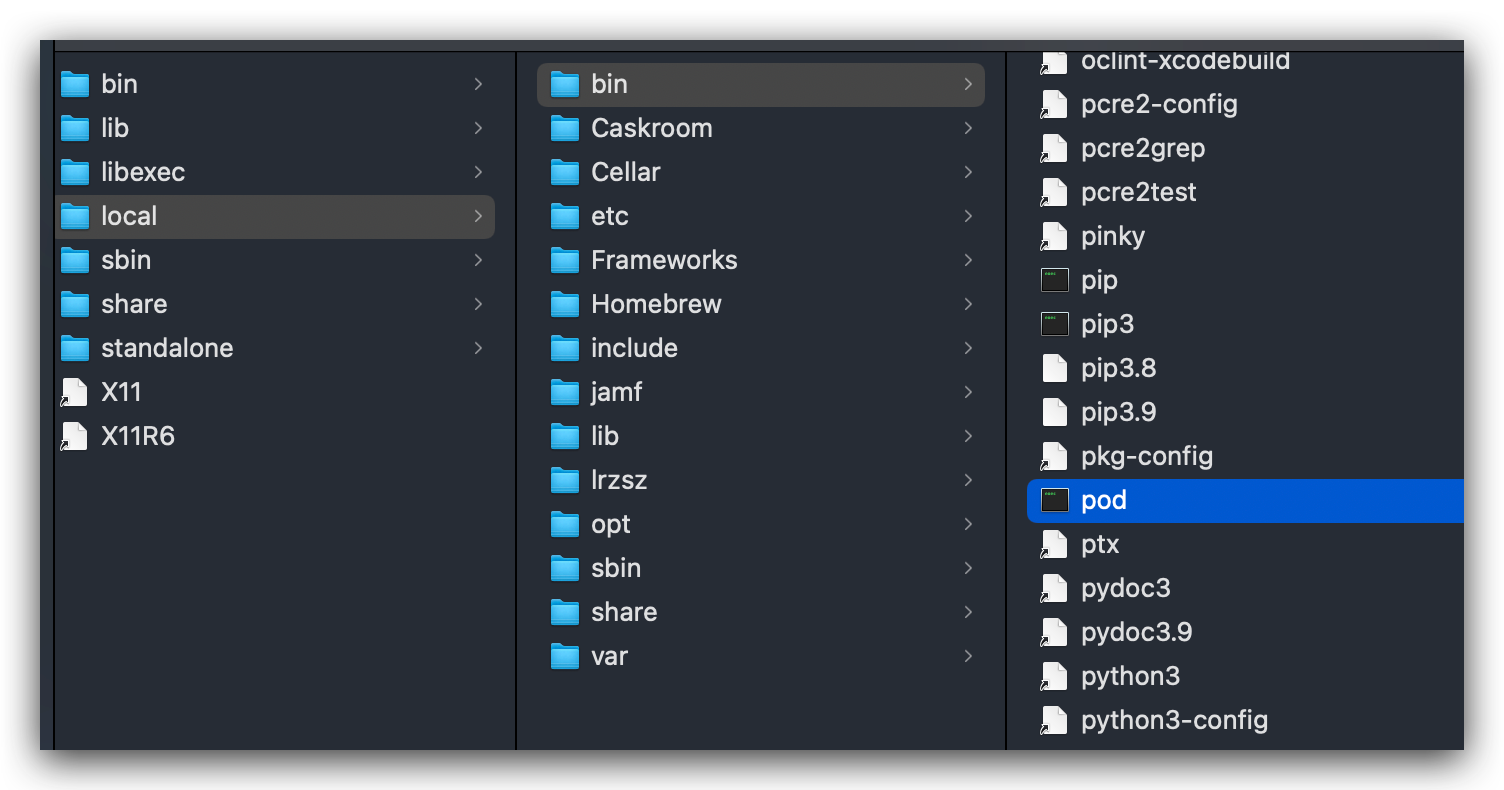Expand the Caskroom folder chevron
Image resolution: width=1504 pixels, height=790 pixels.
click(x=968, y=128)
